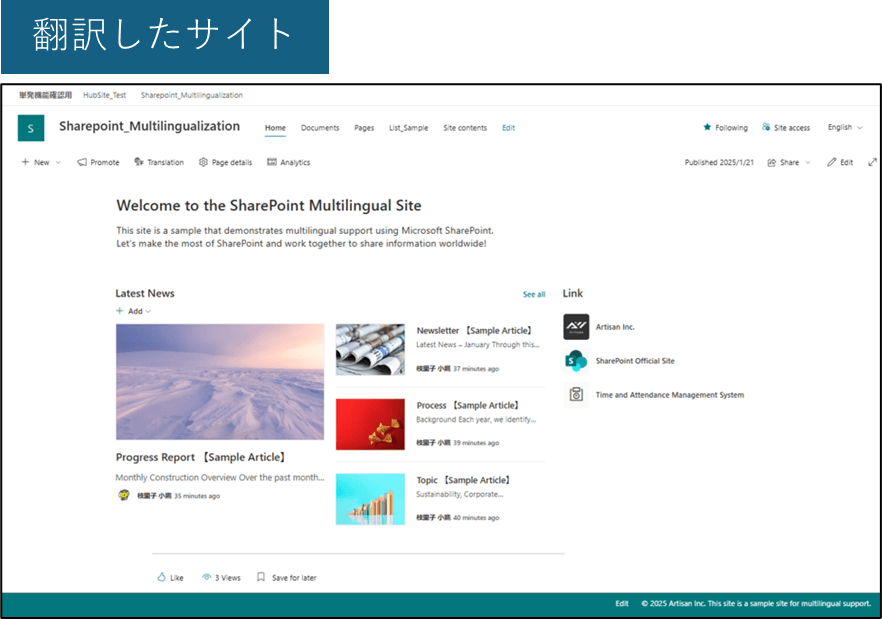This screenshot has height=619, width=882.
Task: Click the Latest News heading
Action: pyautogui.click(x=145, y=293)
